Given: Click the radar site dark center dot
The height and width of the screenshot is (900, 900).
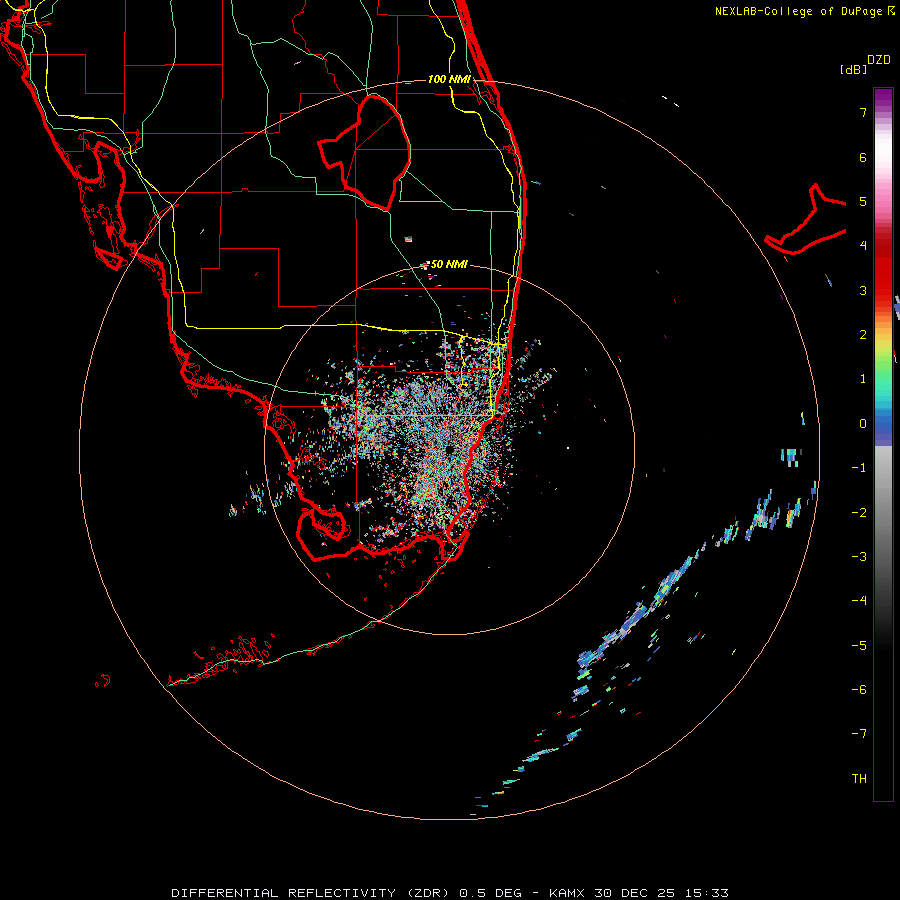Looking at the screenshot, I should [x=449, y=449].
